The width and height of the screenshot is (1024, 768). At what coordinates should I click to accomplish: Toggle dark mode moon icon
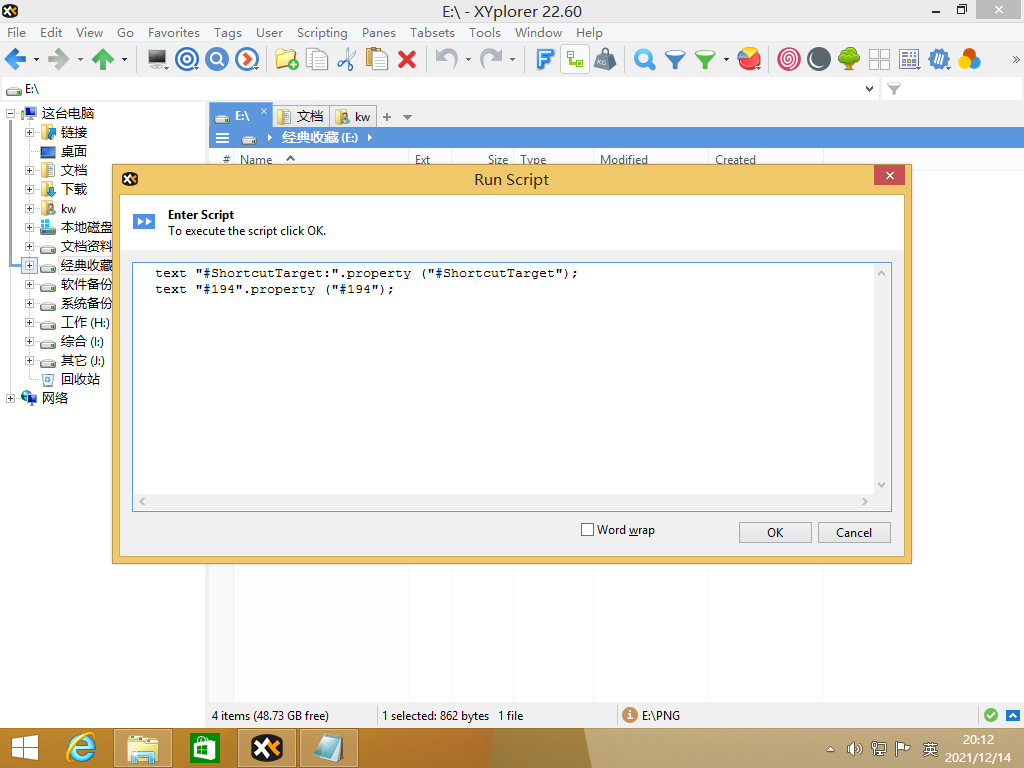(819, 60)
